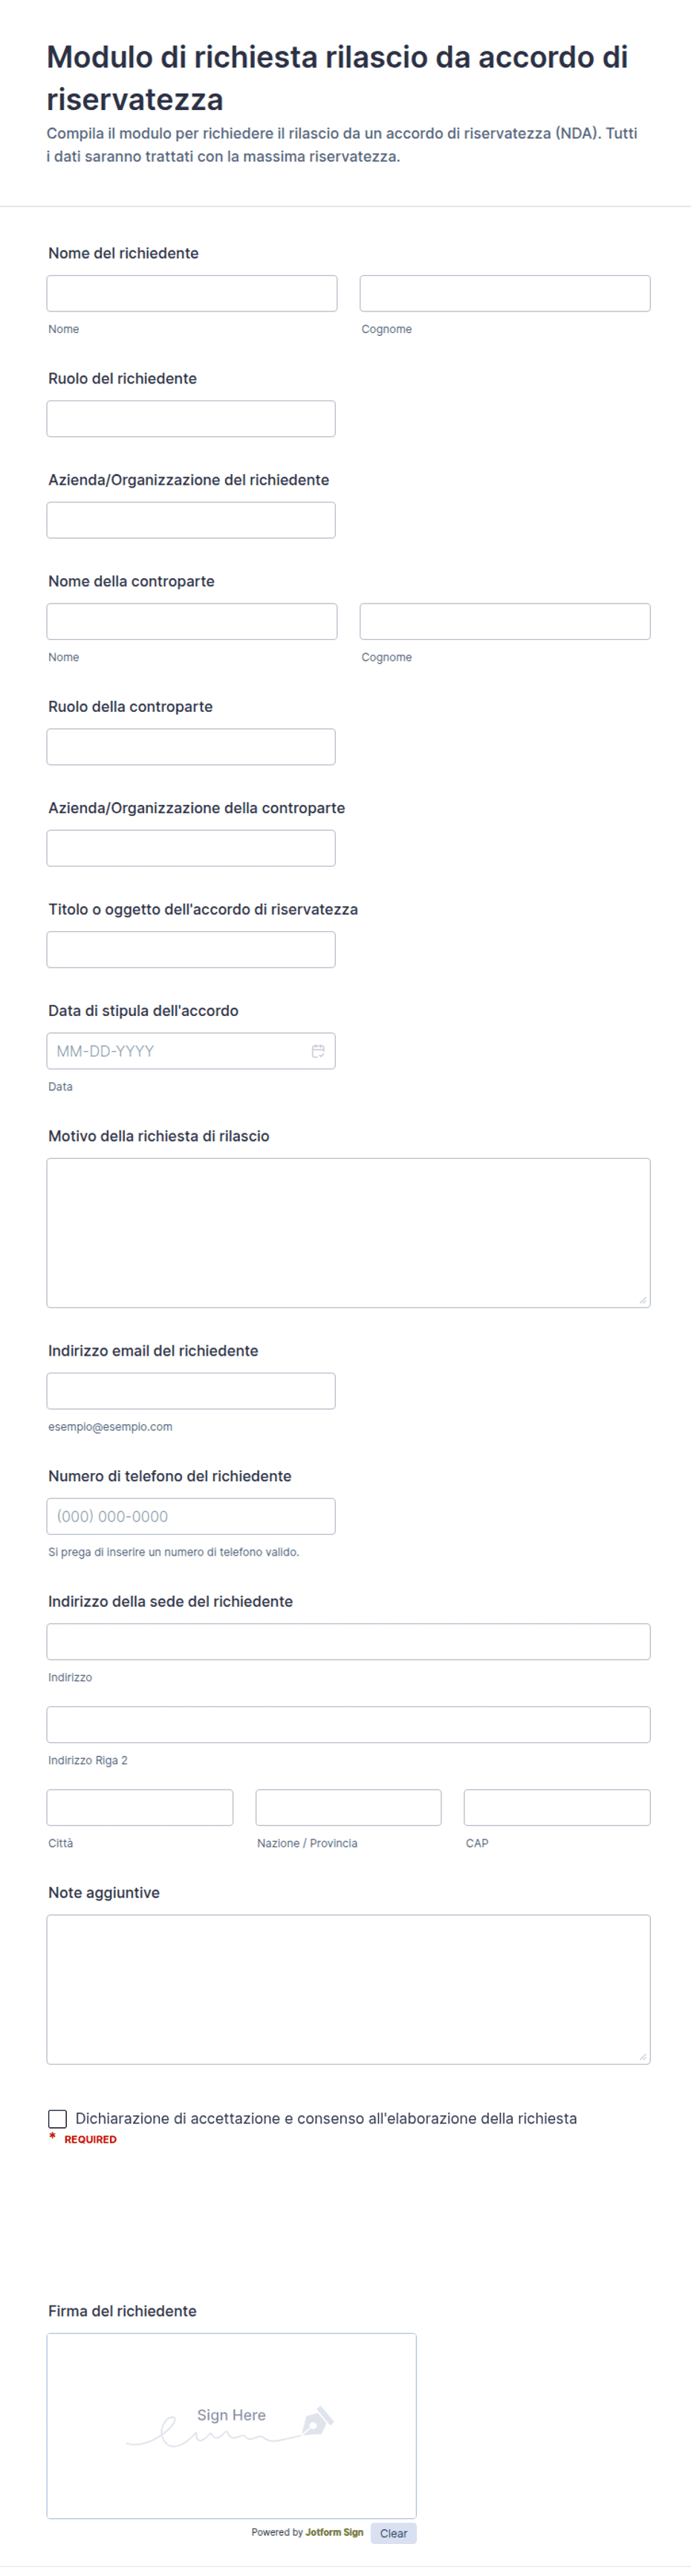Clear the signature with Clear button

[x=393, y=2532]
